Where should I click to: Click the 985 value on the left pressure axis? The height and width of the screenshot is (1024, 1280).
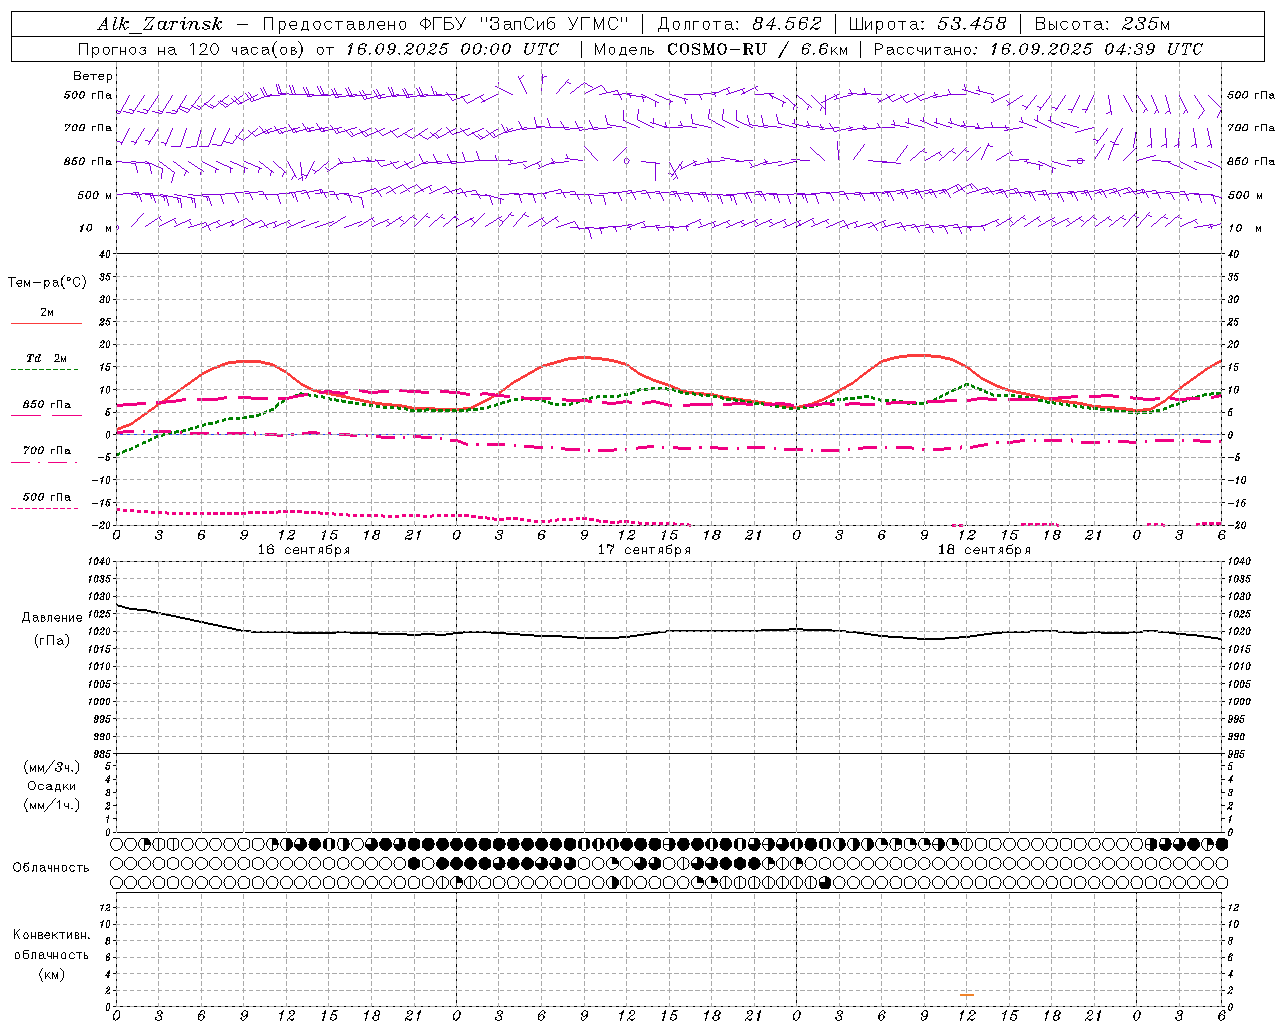click(100, 755)
